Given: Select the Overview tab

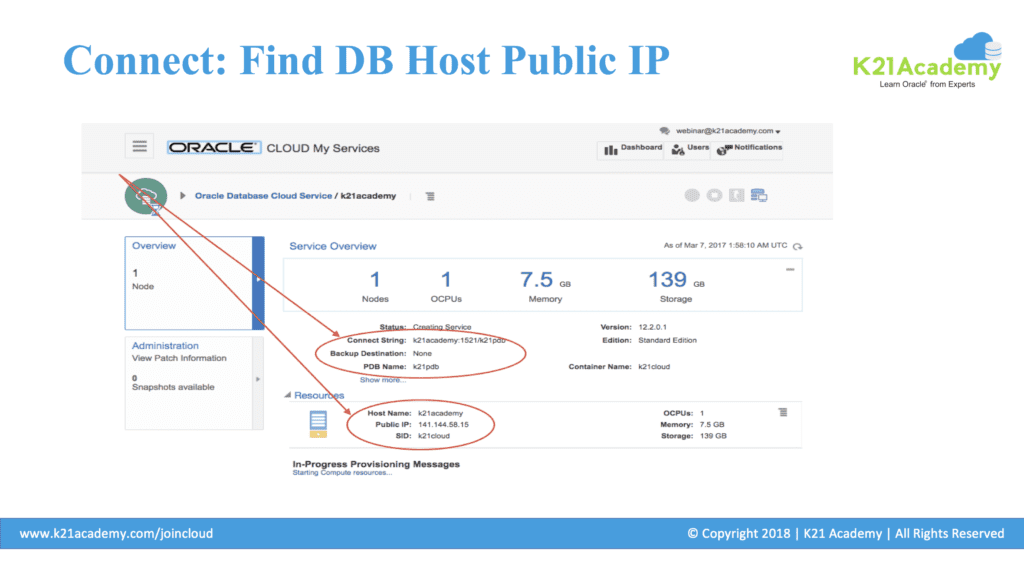Looking at the screenshot, I should [x=154, y=246].
